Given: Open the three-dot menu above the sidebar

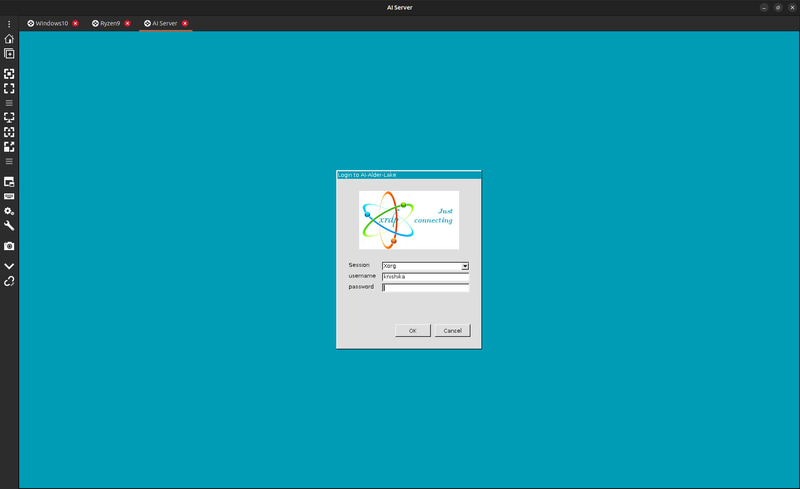Looking at the screenshot, I should point(9,23).
